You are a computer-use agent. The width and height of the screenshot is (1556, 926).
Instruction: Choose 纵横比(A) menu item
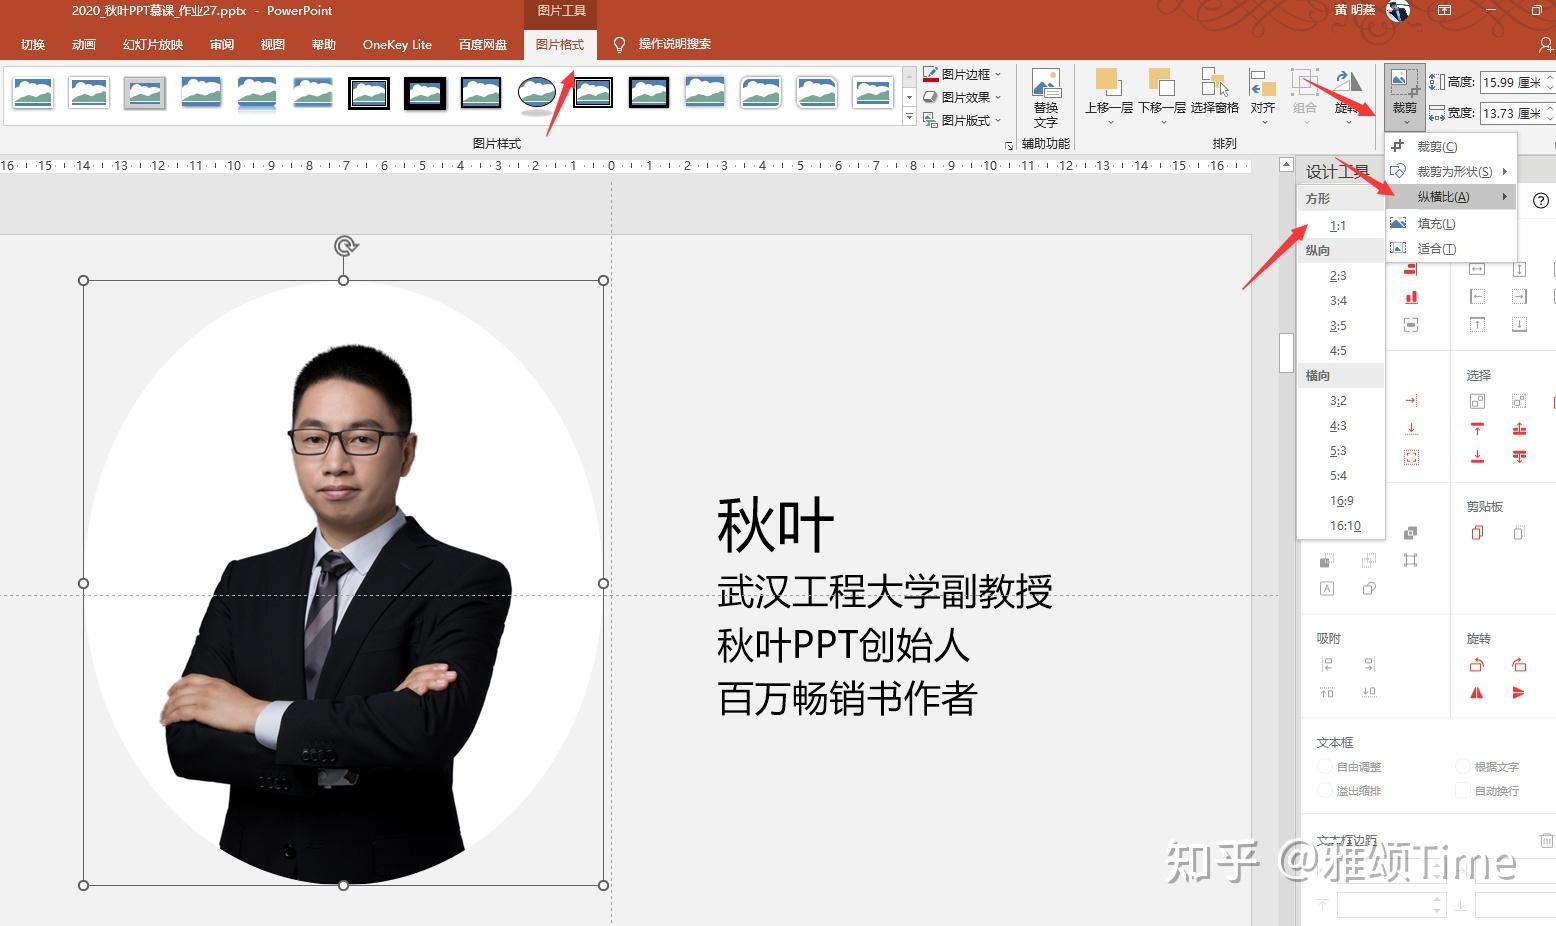coord(1451,197)
